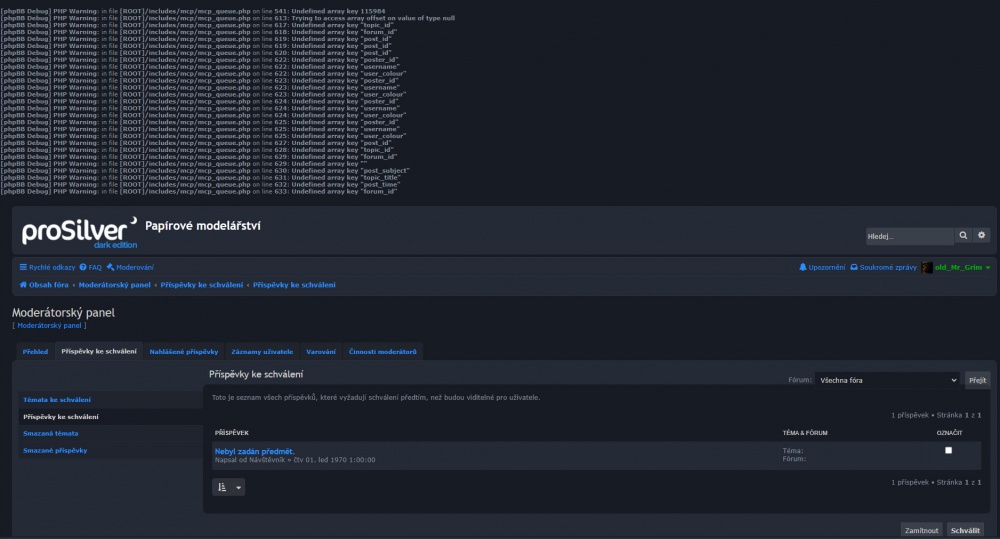This screenshot has width=1000, height=539.
Task: Go to Moderování in the navigation bar
Action: 130,267
